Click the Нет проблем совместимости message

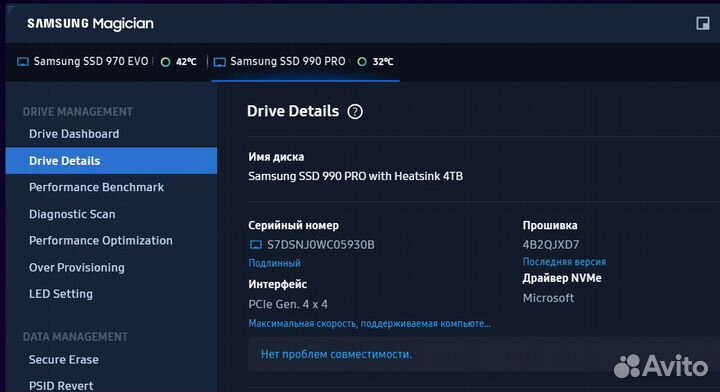336,354
